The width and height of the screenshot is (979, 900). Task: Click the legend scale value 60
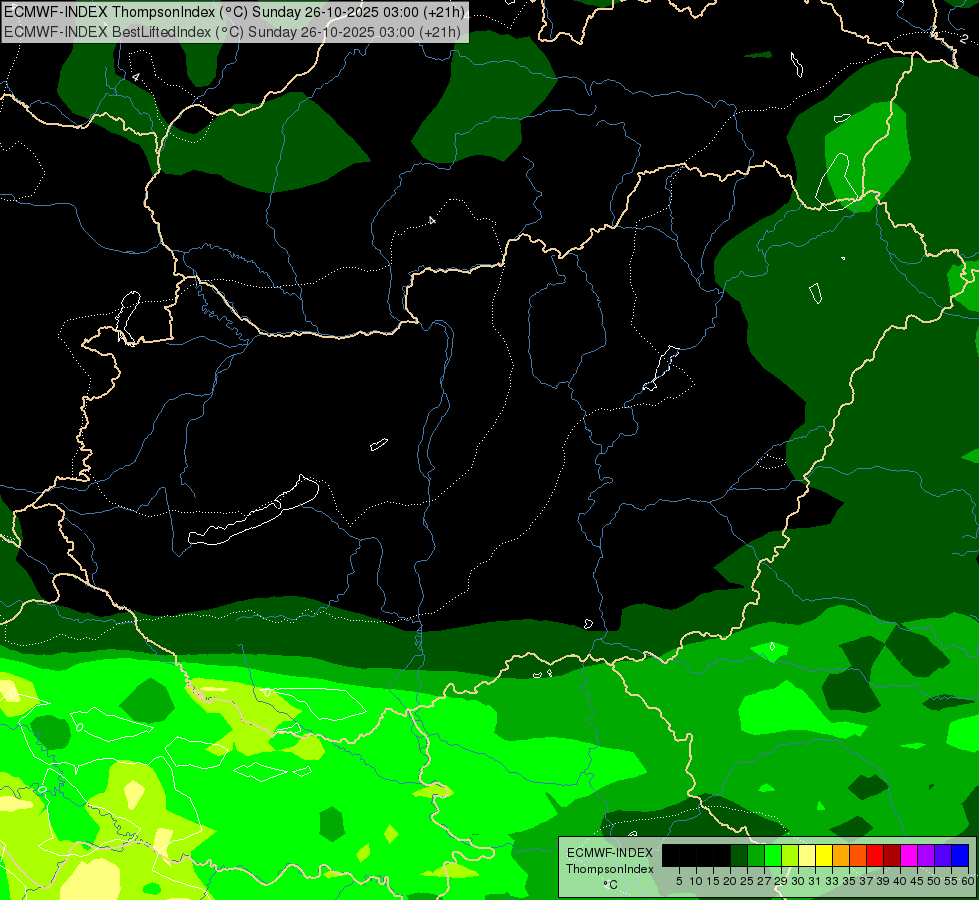968,881
